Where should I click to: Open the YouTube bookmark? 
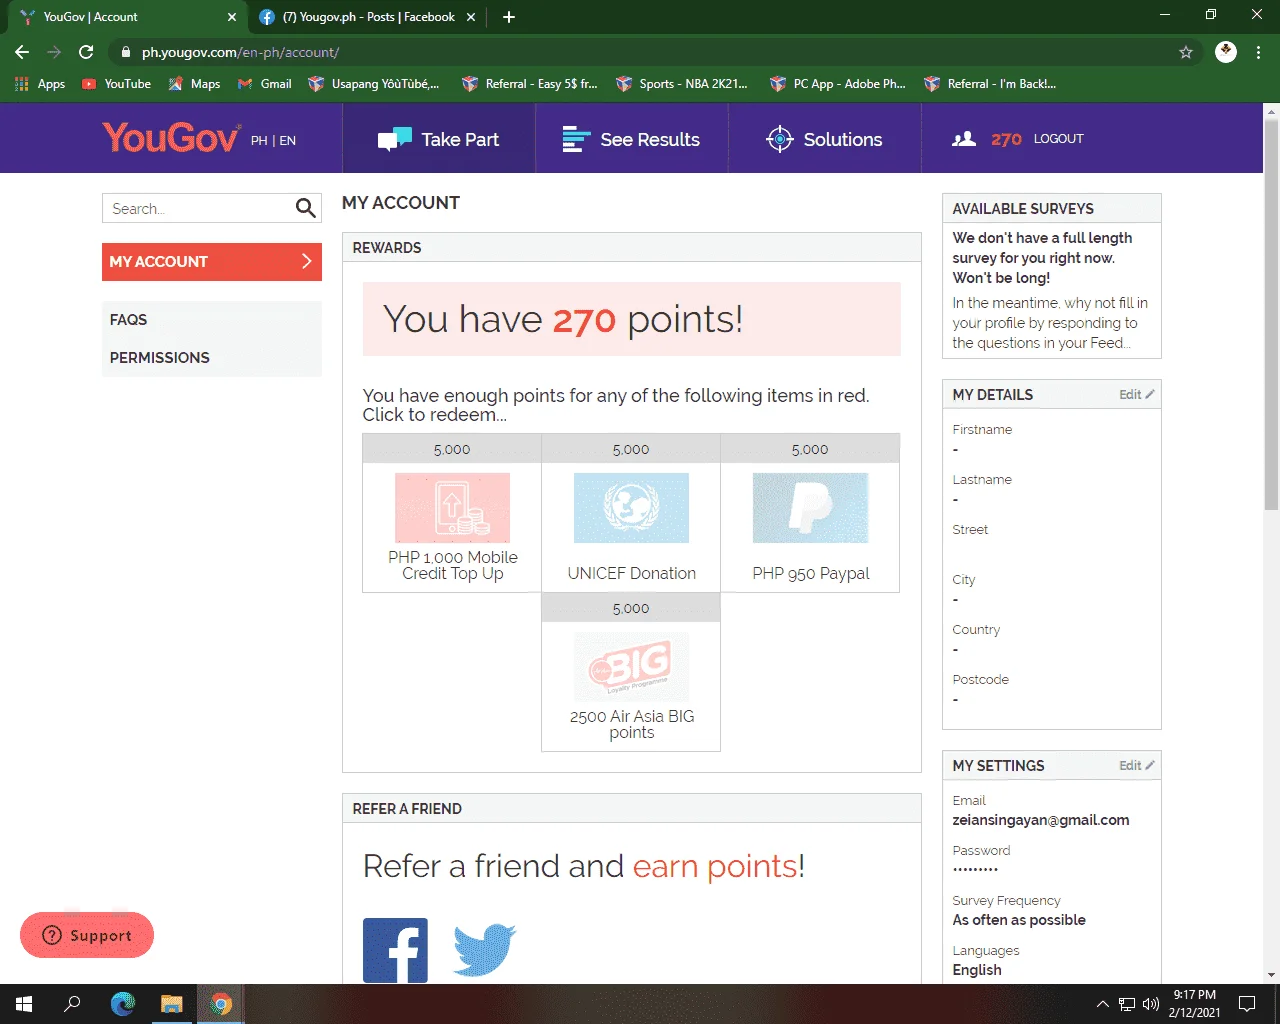click(116, 84)
